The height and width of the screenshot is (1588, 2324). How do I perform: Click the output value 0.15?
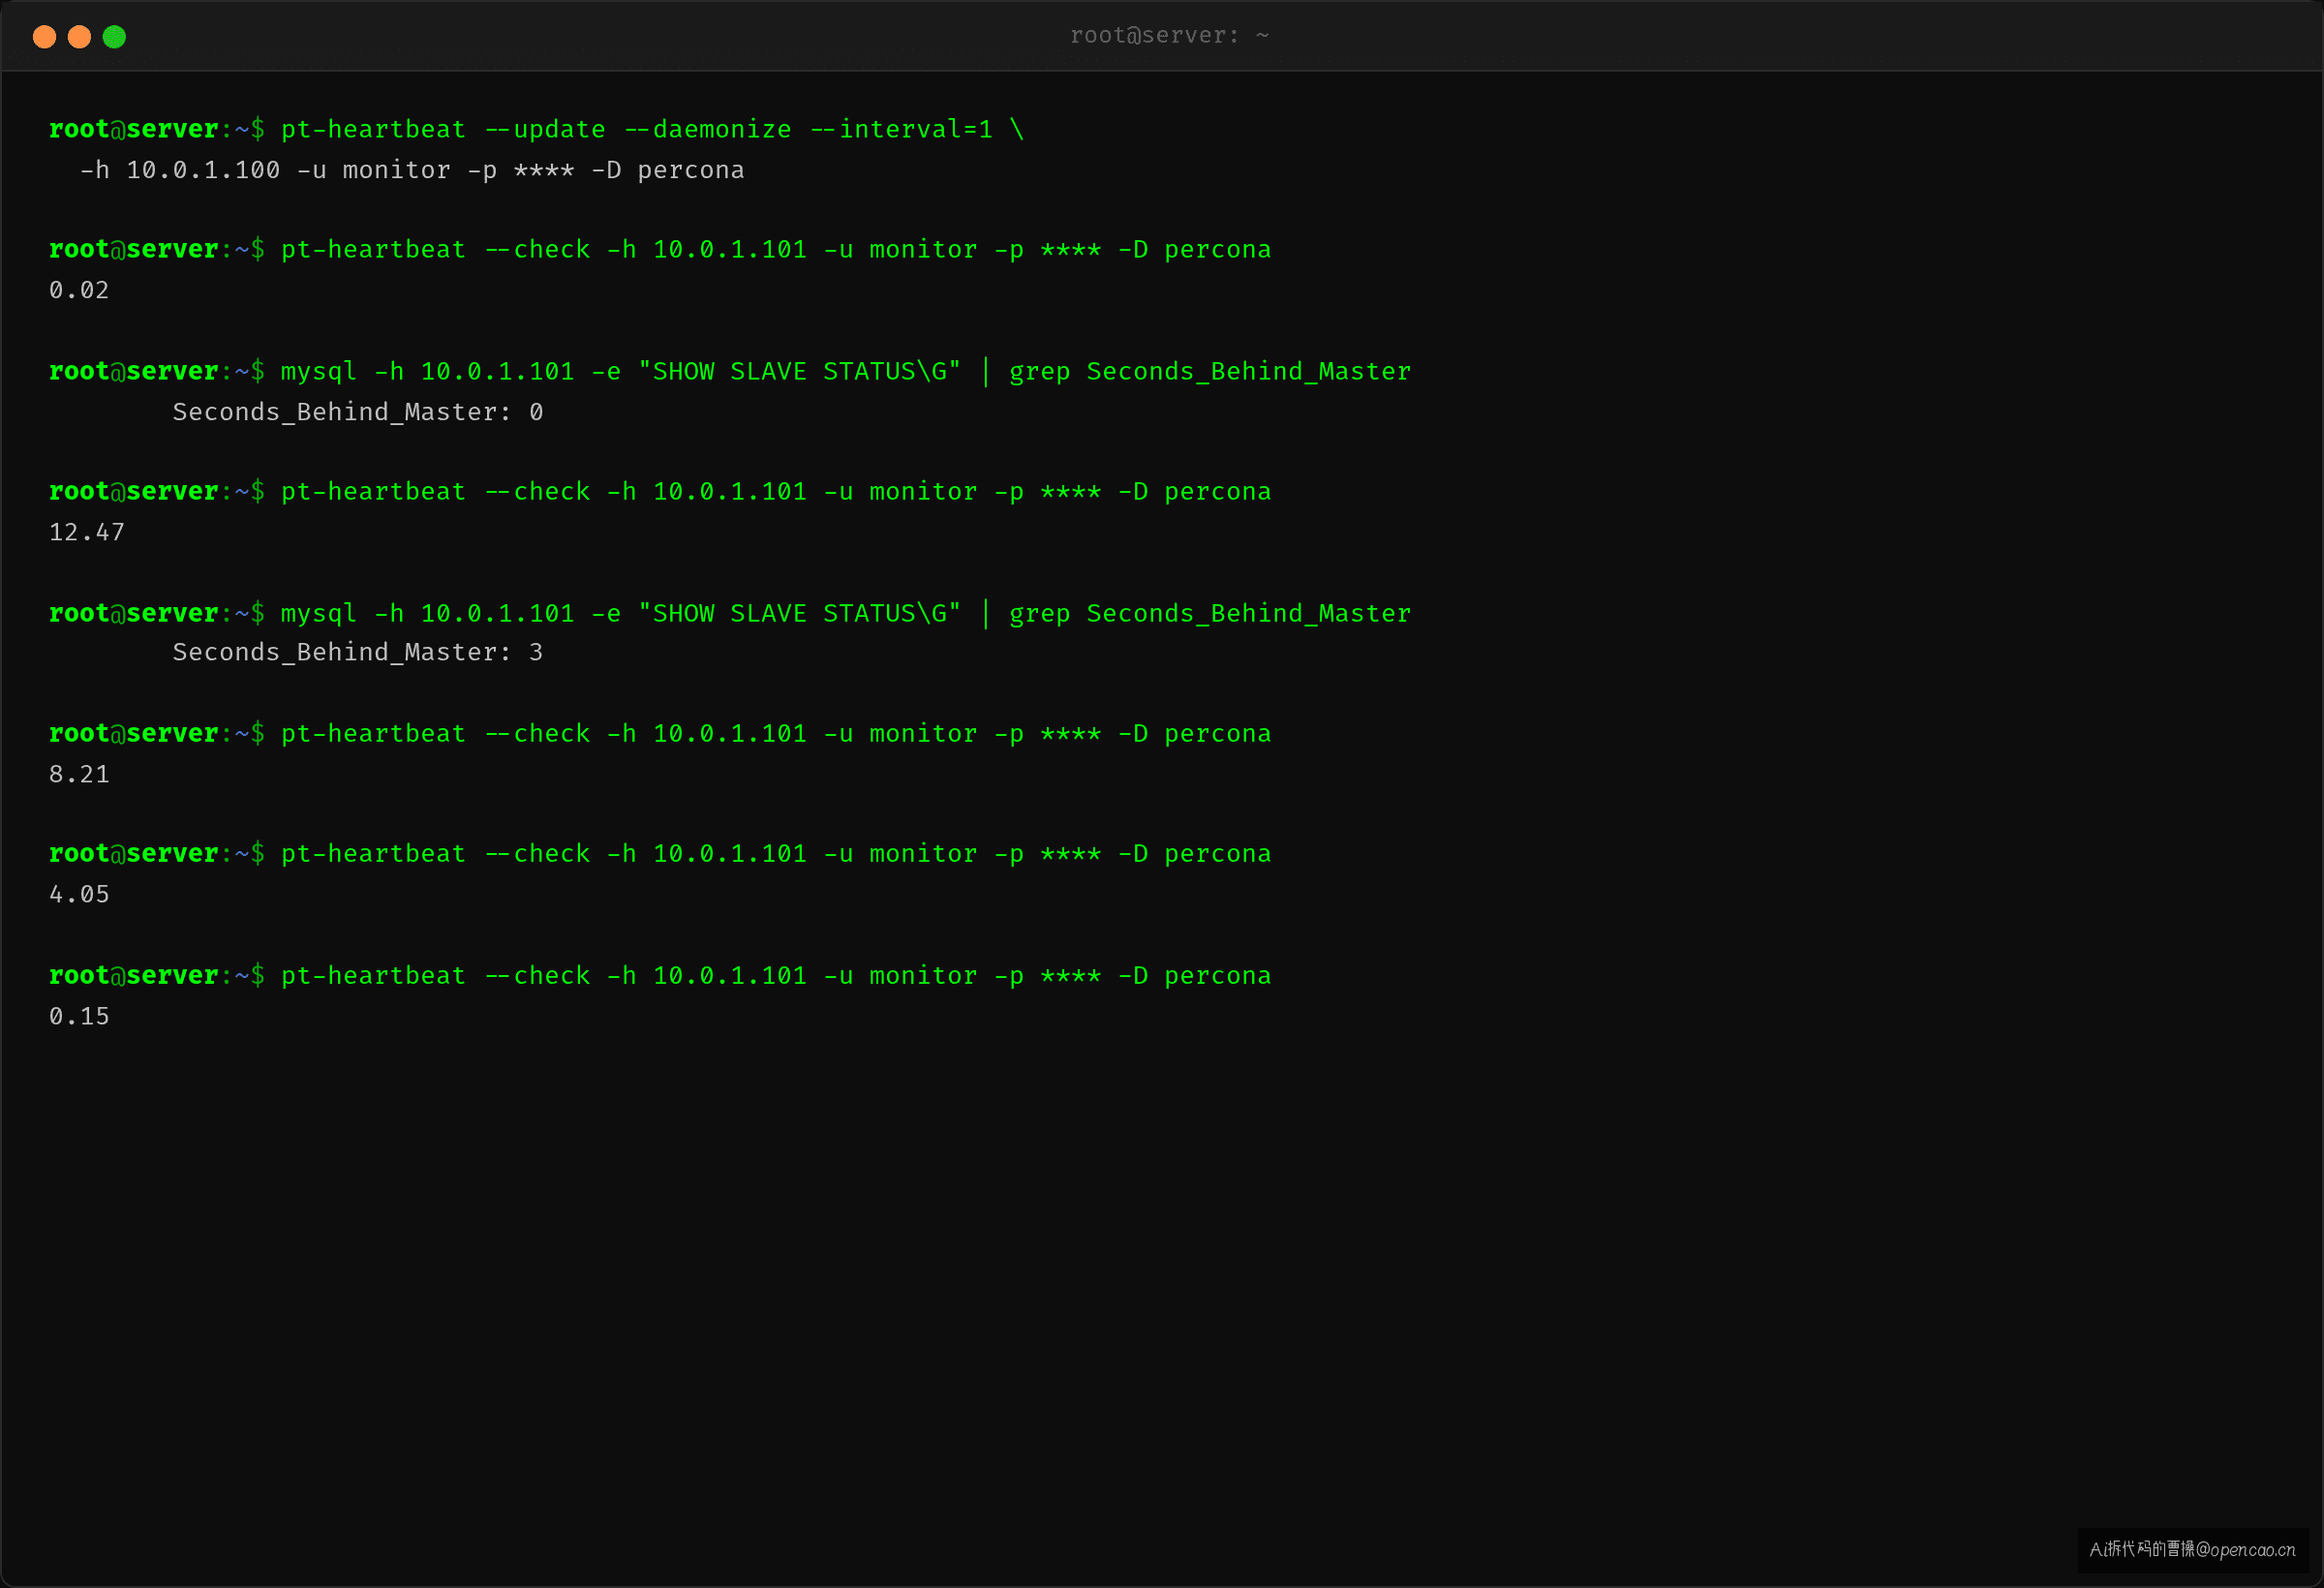click(x=79, y=1016)
